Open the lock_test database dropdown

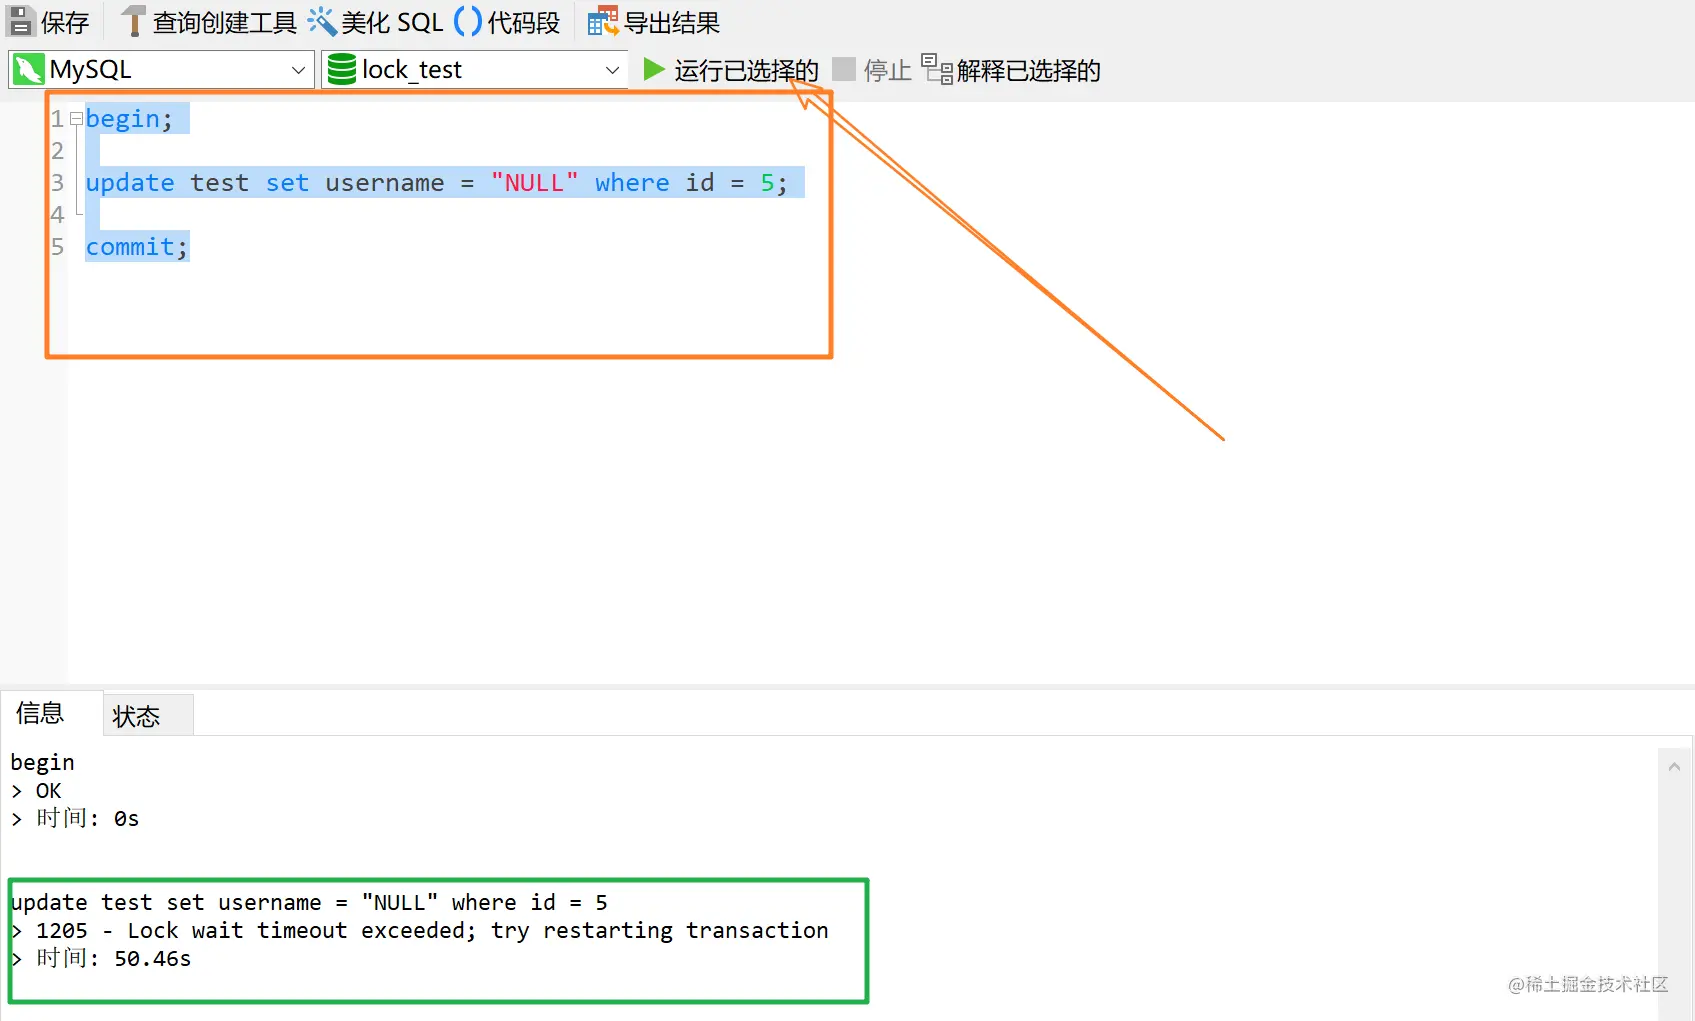pos(474,70)
